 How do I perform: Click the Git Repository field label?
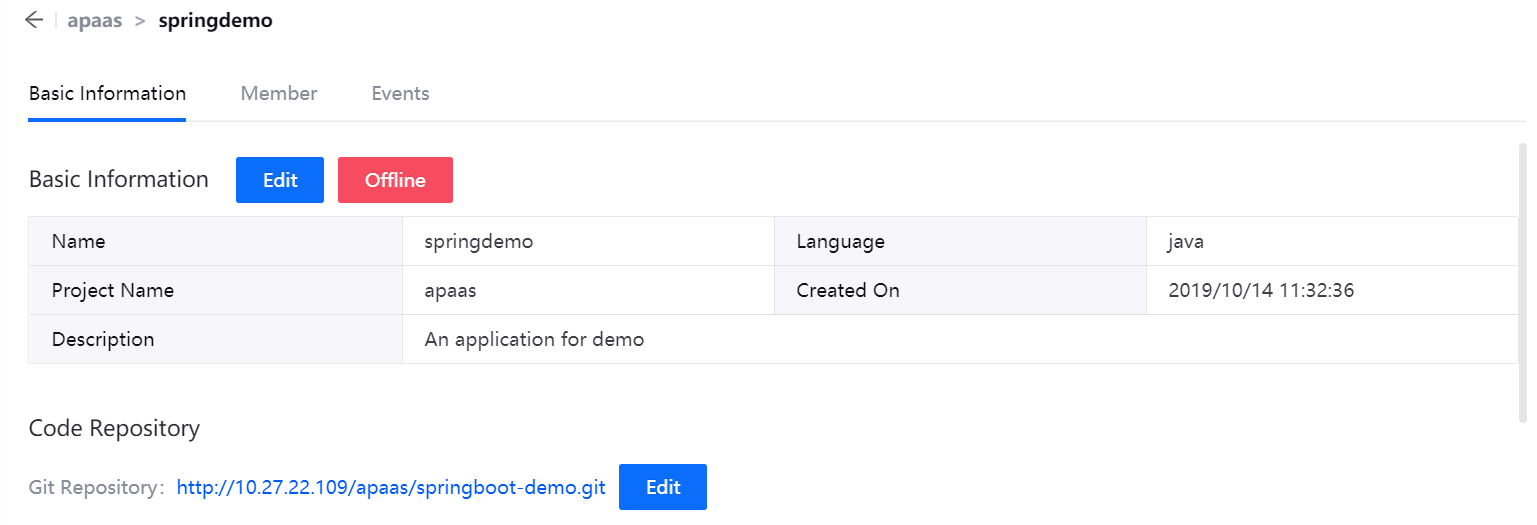click(96, 488)
